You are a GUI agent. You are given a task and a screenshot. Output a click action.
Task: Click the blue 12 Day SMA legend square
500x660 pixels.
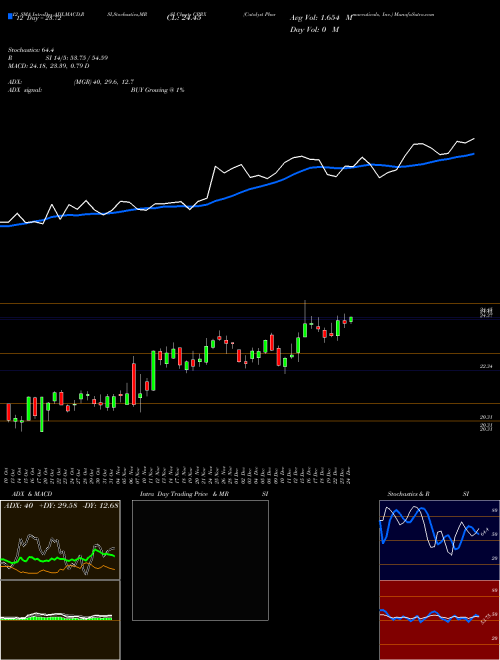coord(10,17)
